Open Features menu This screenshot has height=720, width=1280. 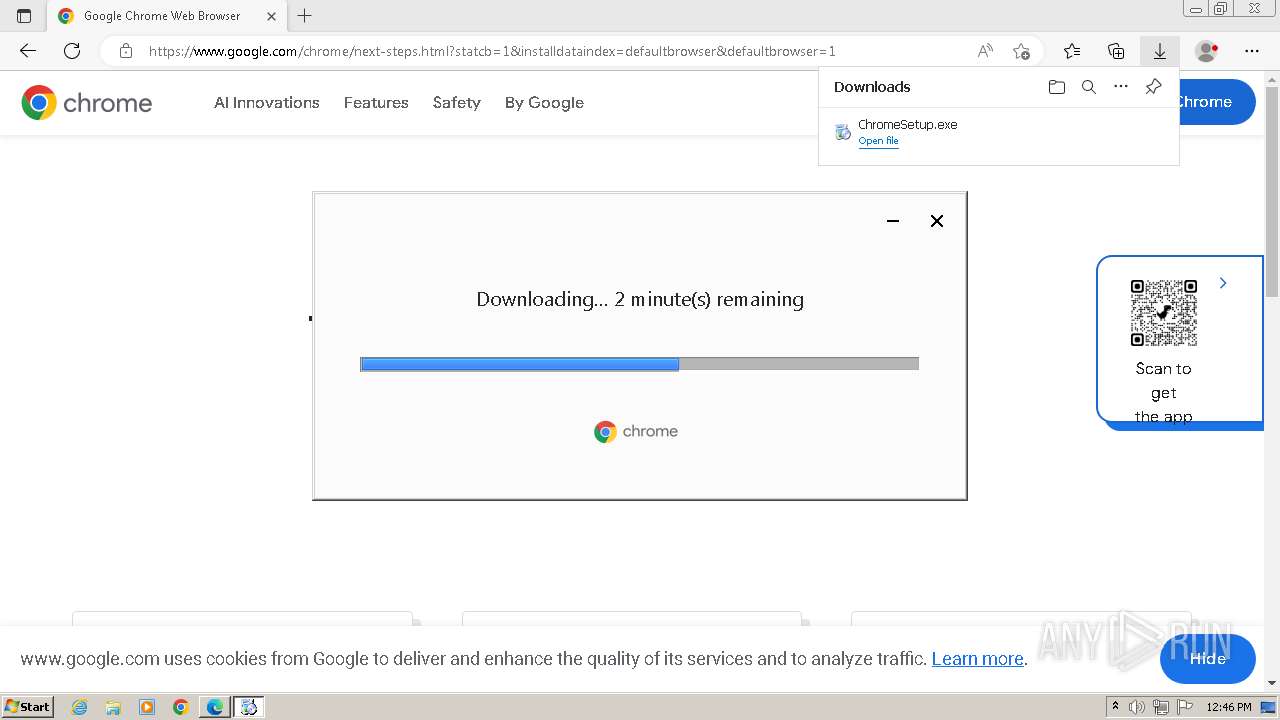376,102
